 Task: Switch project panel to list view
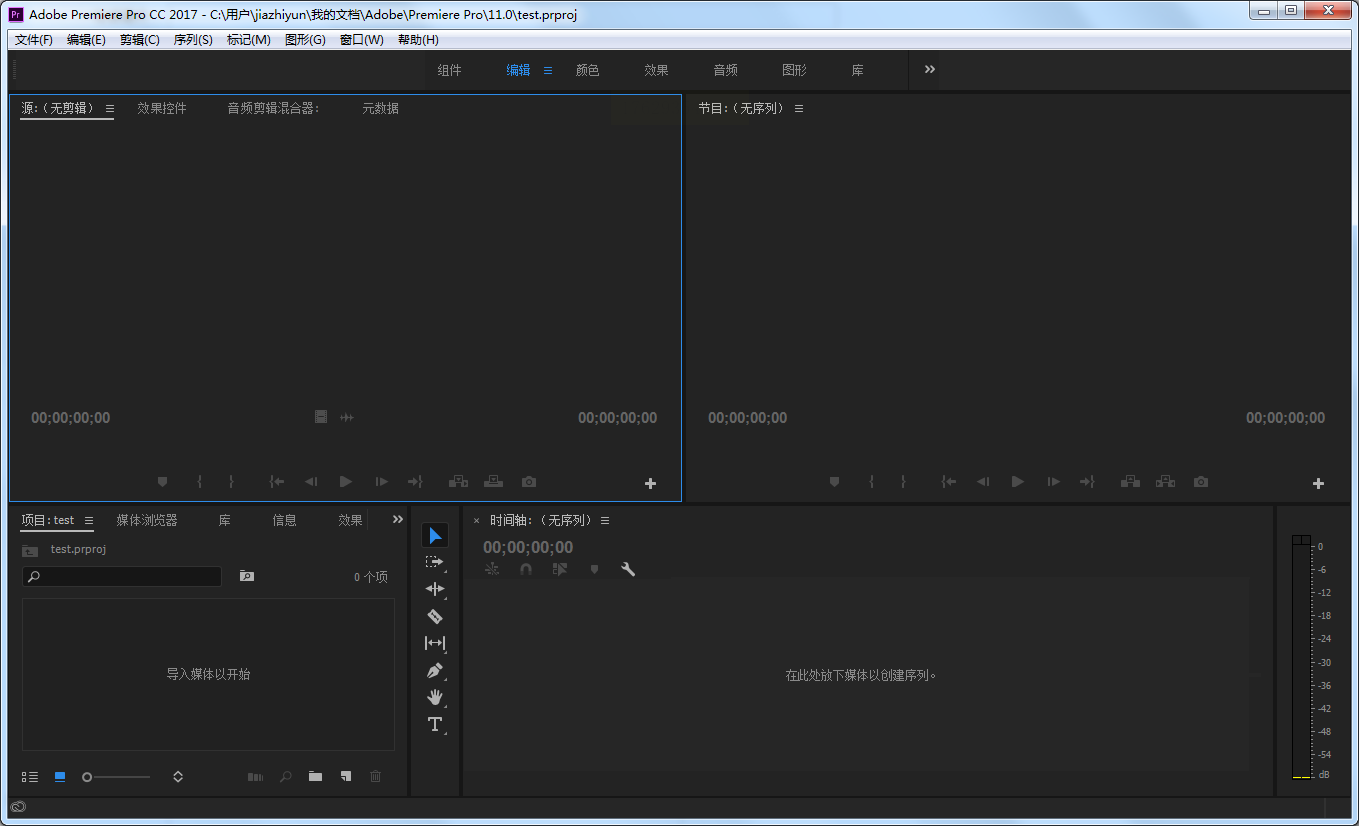coord(30,776)
